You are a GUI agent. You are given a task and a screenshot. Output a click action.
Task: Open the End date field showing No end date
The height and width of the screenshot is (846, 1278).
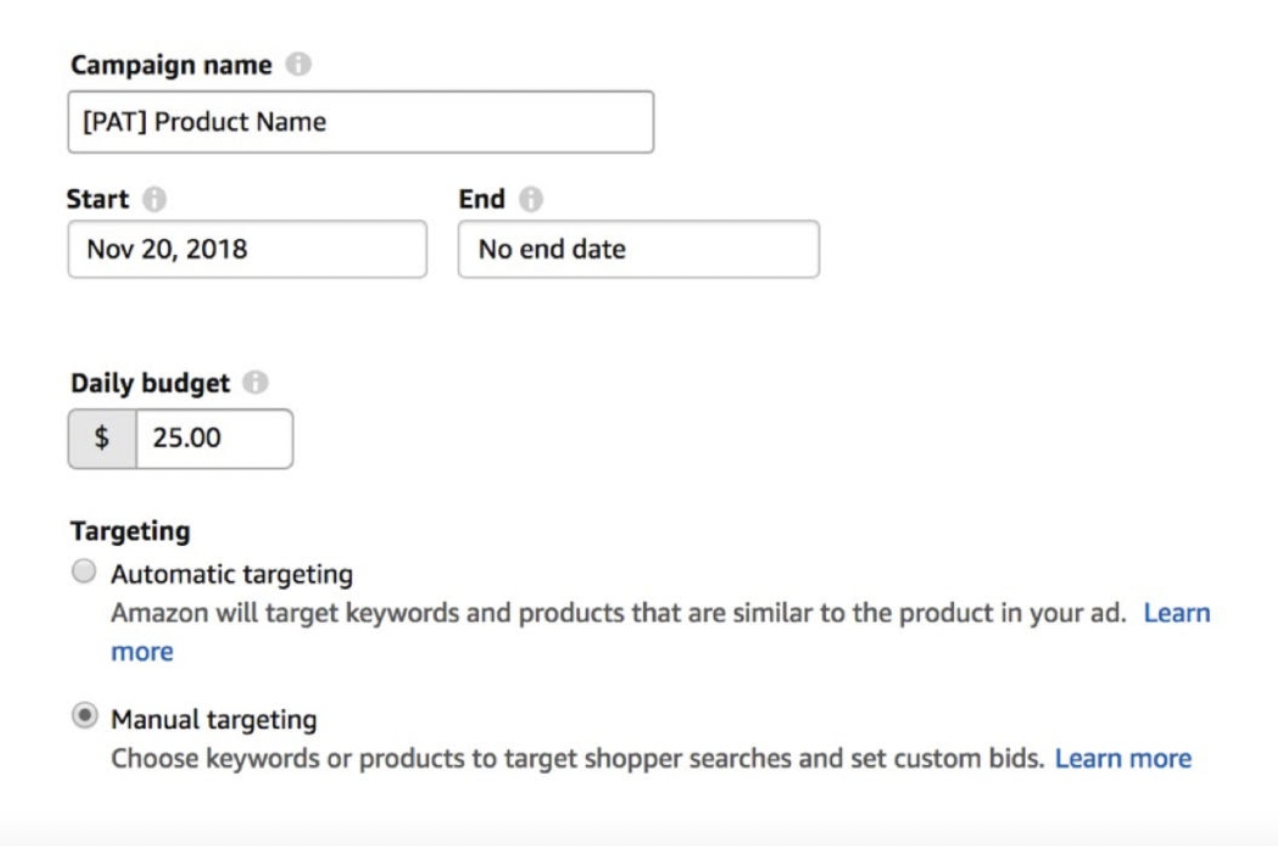(x=640, y=250)
